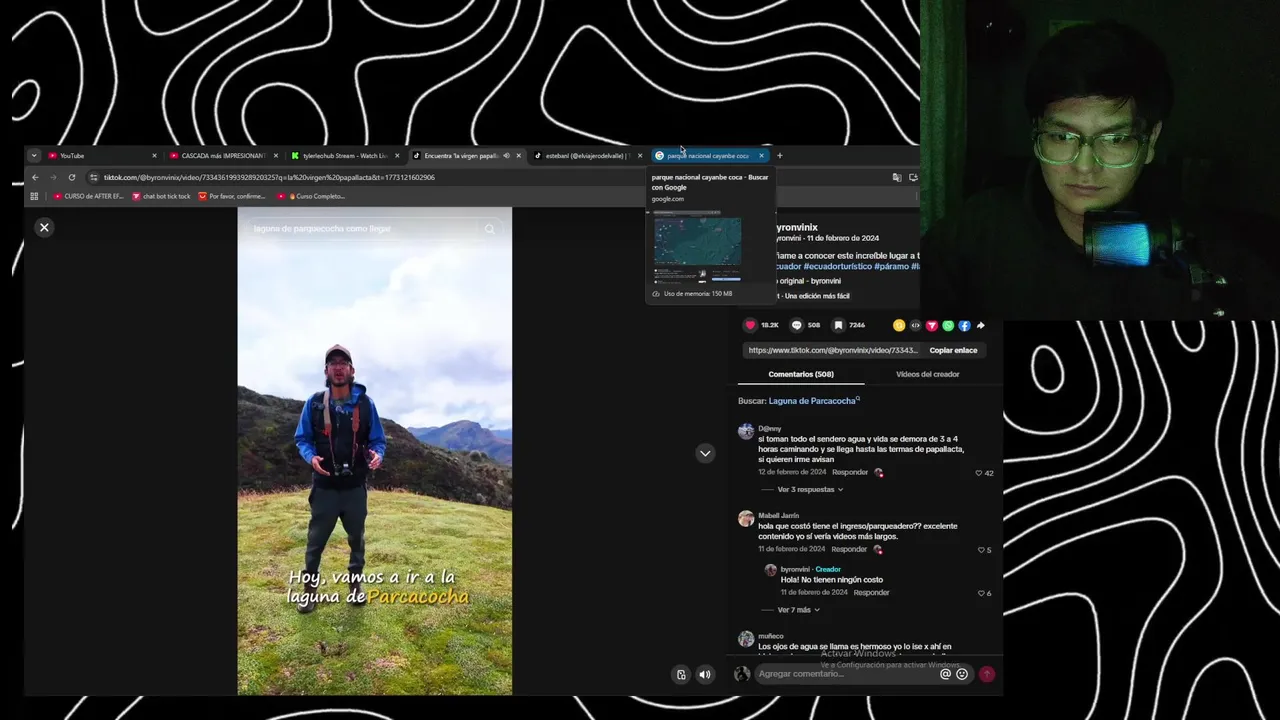Open the tab search dropdown arrow
This screenshot has width=1280, height=720.
pos(34,156)
